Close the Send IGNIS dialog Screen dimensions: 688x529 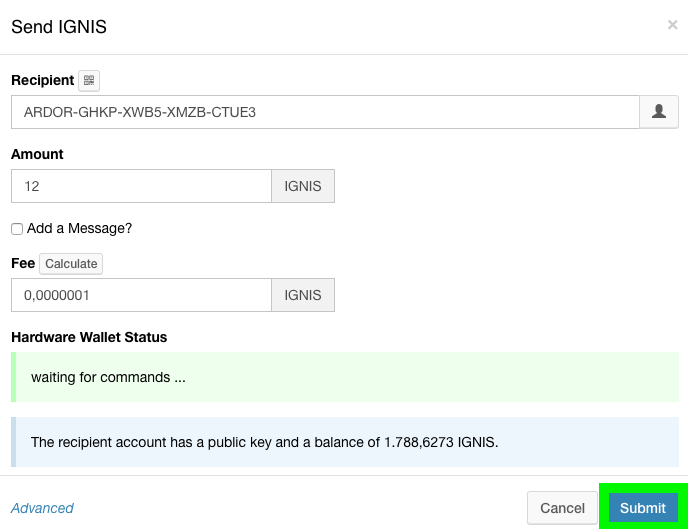point(672,25)
